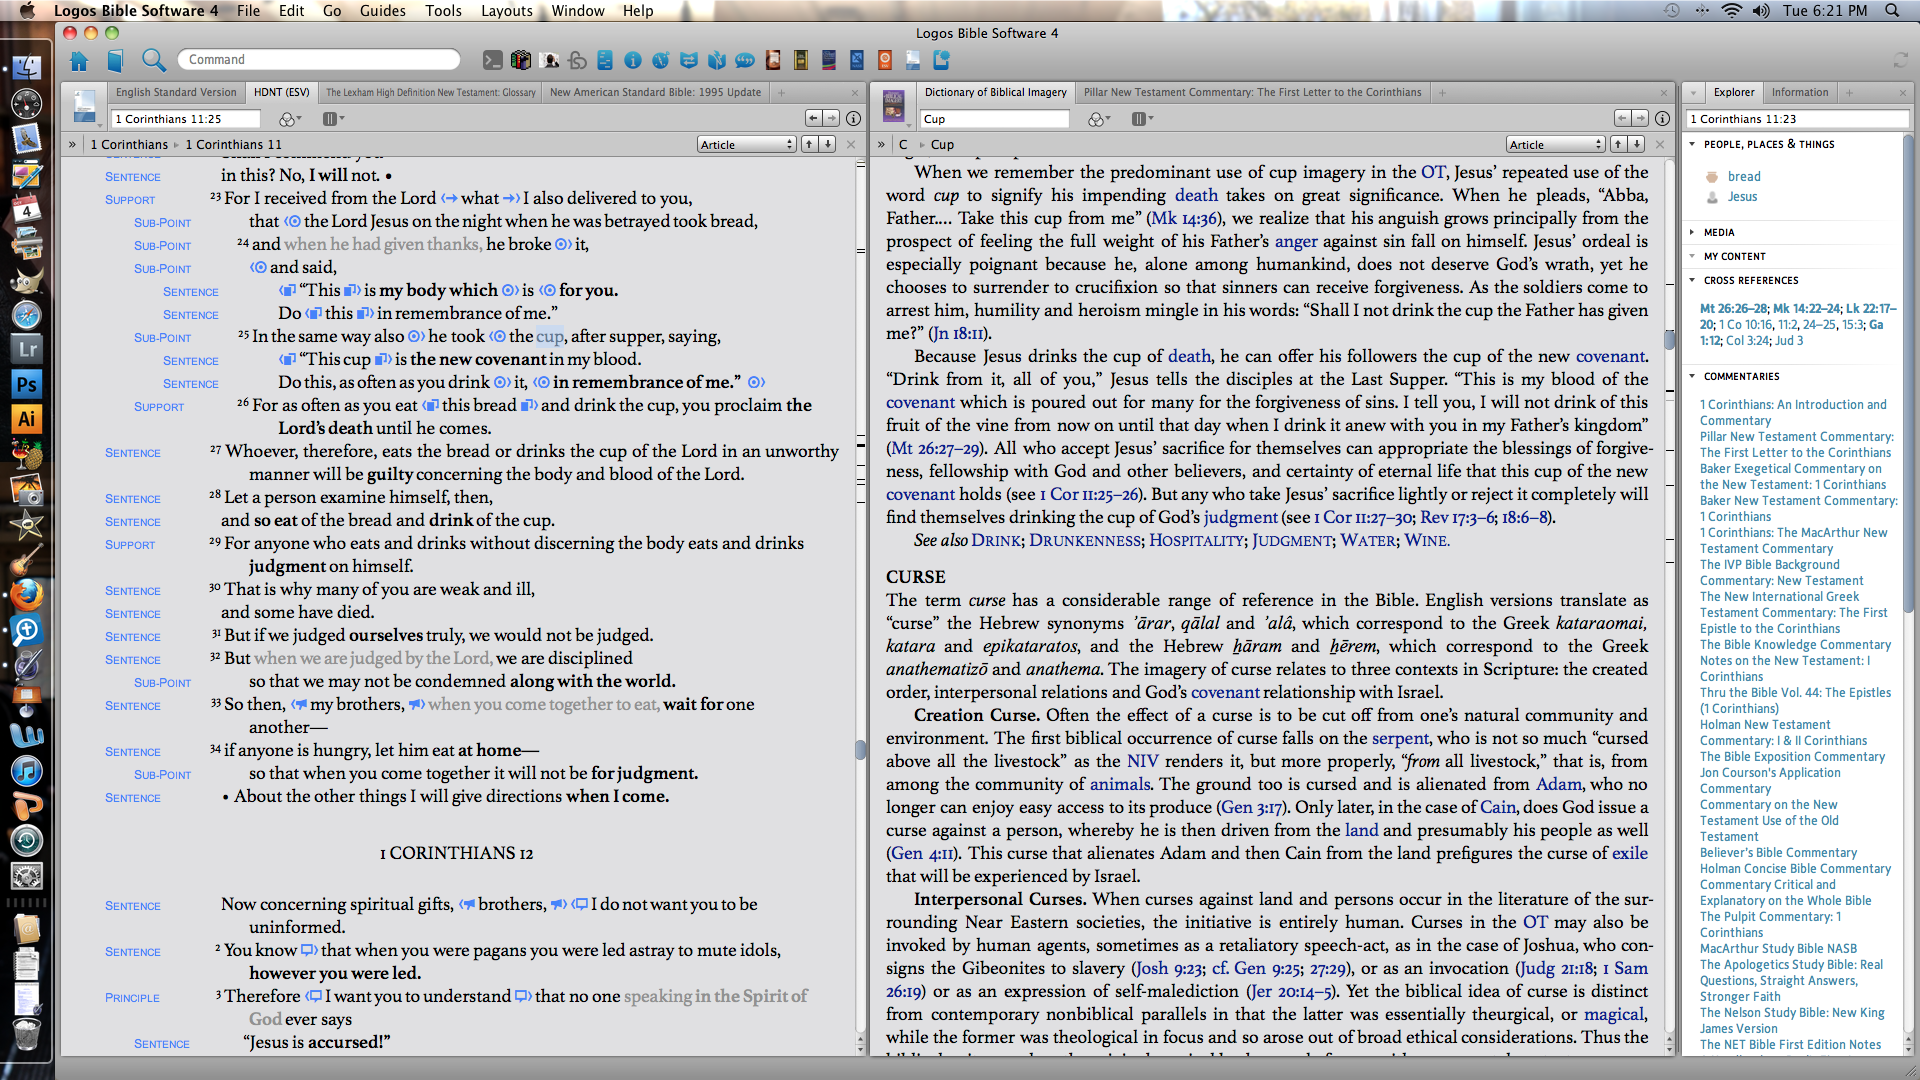The image size is (1920, 1080).
Task: Click the Cup reference box
Action: coord(994,119)
